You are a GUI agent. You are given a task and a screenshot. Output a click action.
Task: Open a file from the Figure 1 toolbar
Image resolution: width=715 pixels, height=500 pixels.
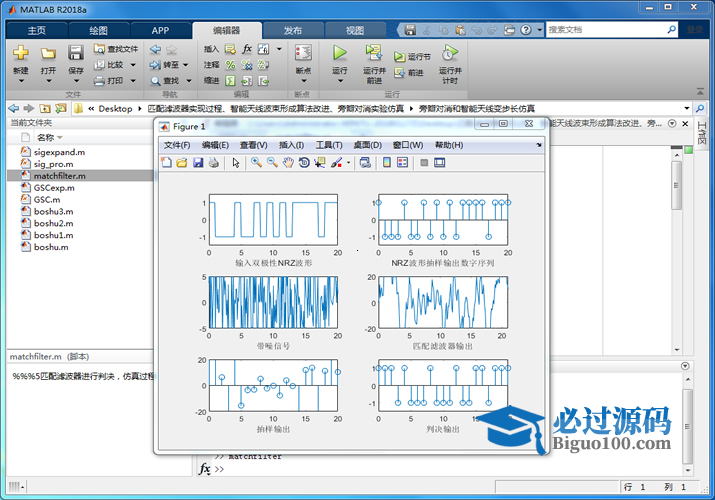tap(182, 163)
